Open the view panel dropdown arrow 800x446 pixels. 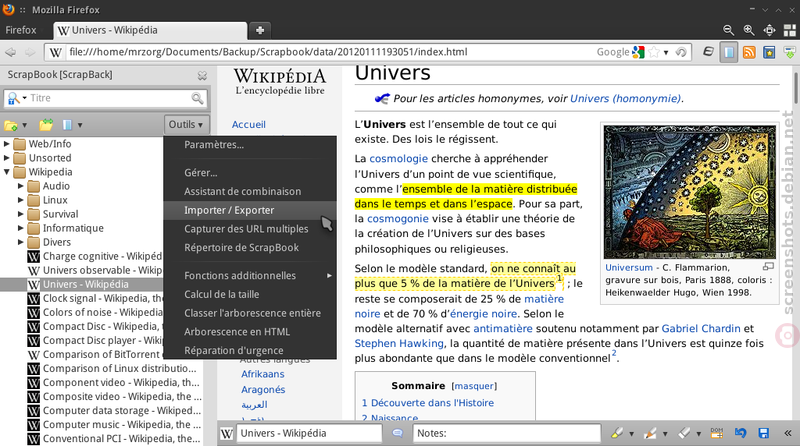point(80,125)
